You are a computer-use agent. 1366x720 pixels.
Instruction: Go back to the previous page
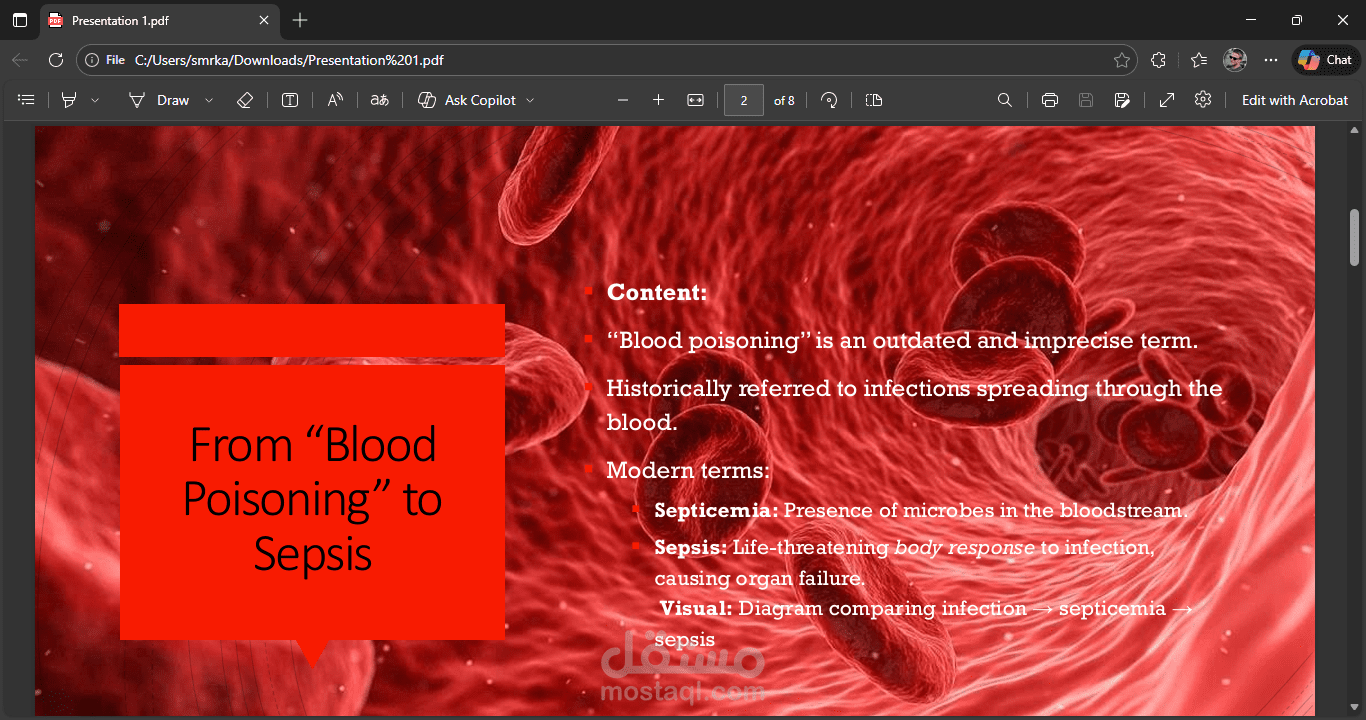[x=20, y=60]
